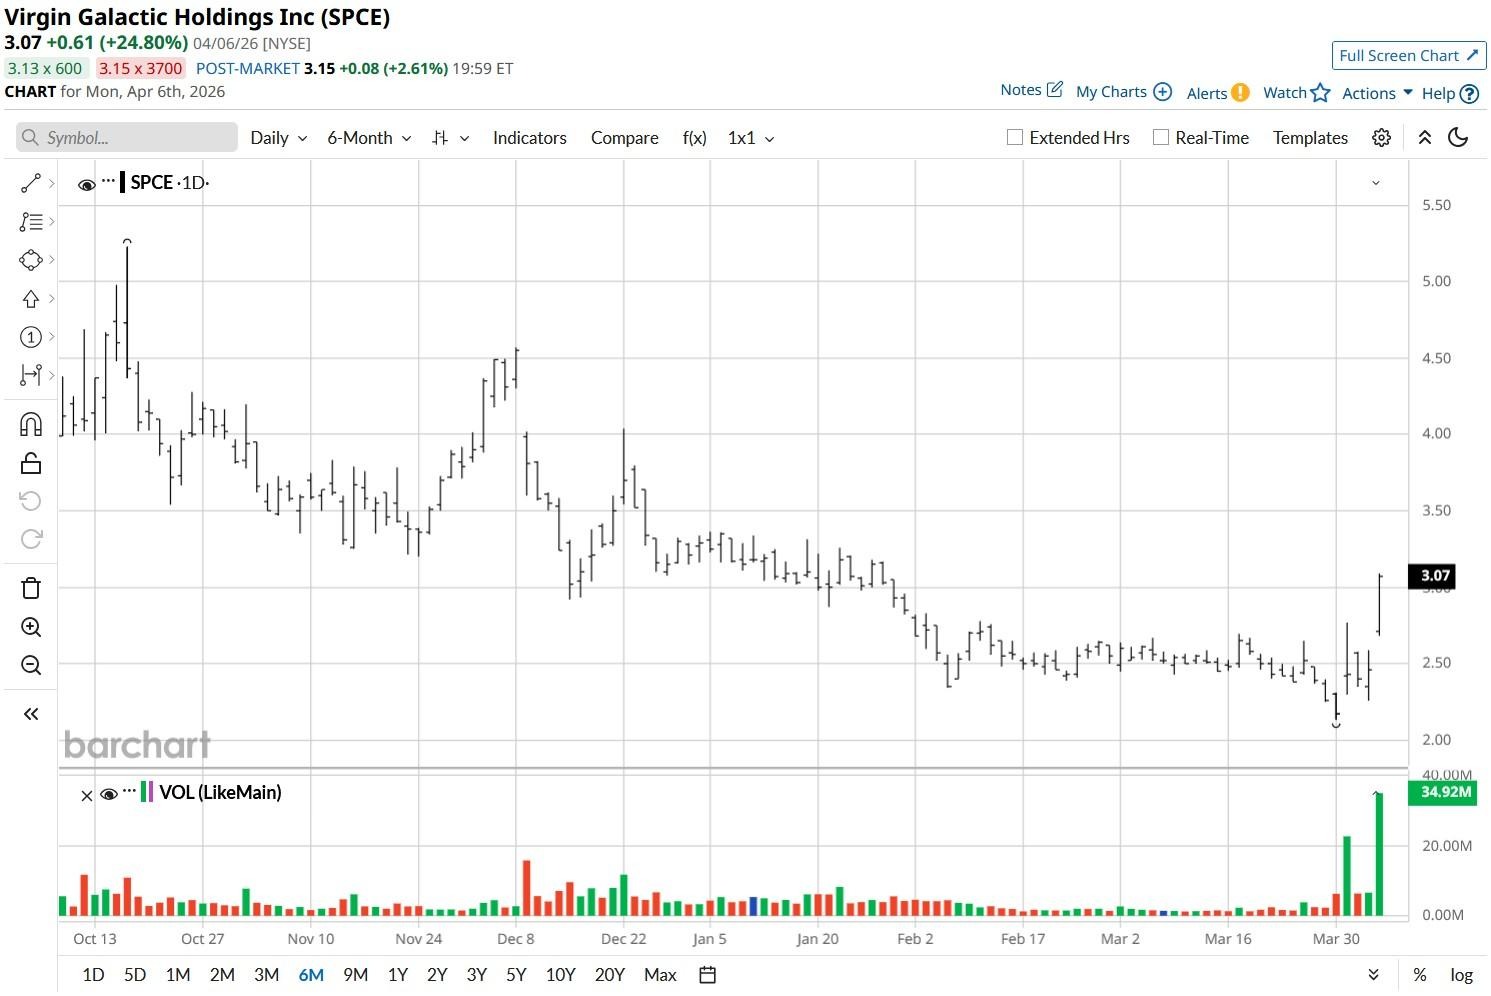Select the 5Y range button

click(x=516, y=975)
